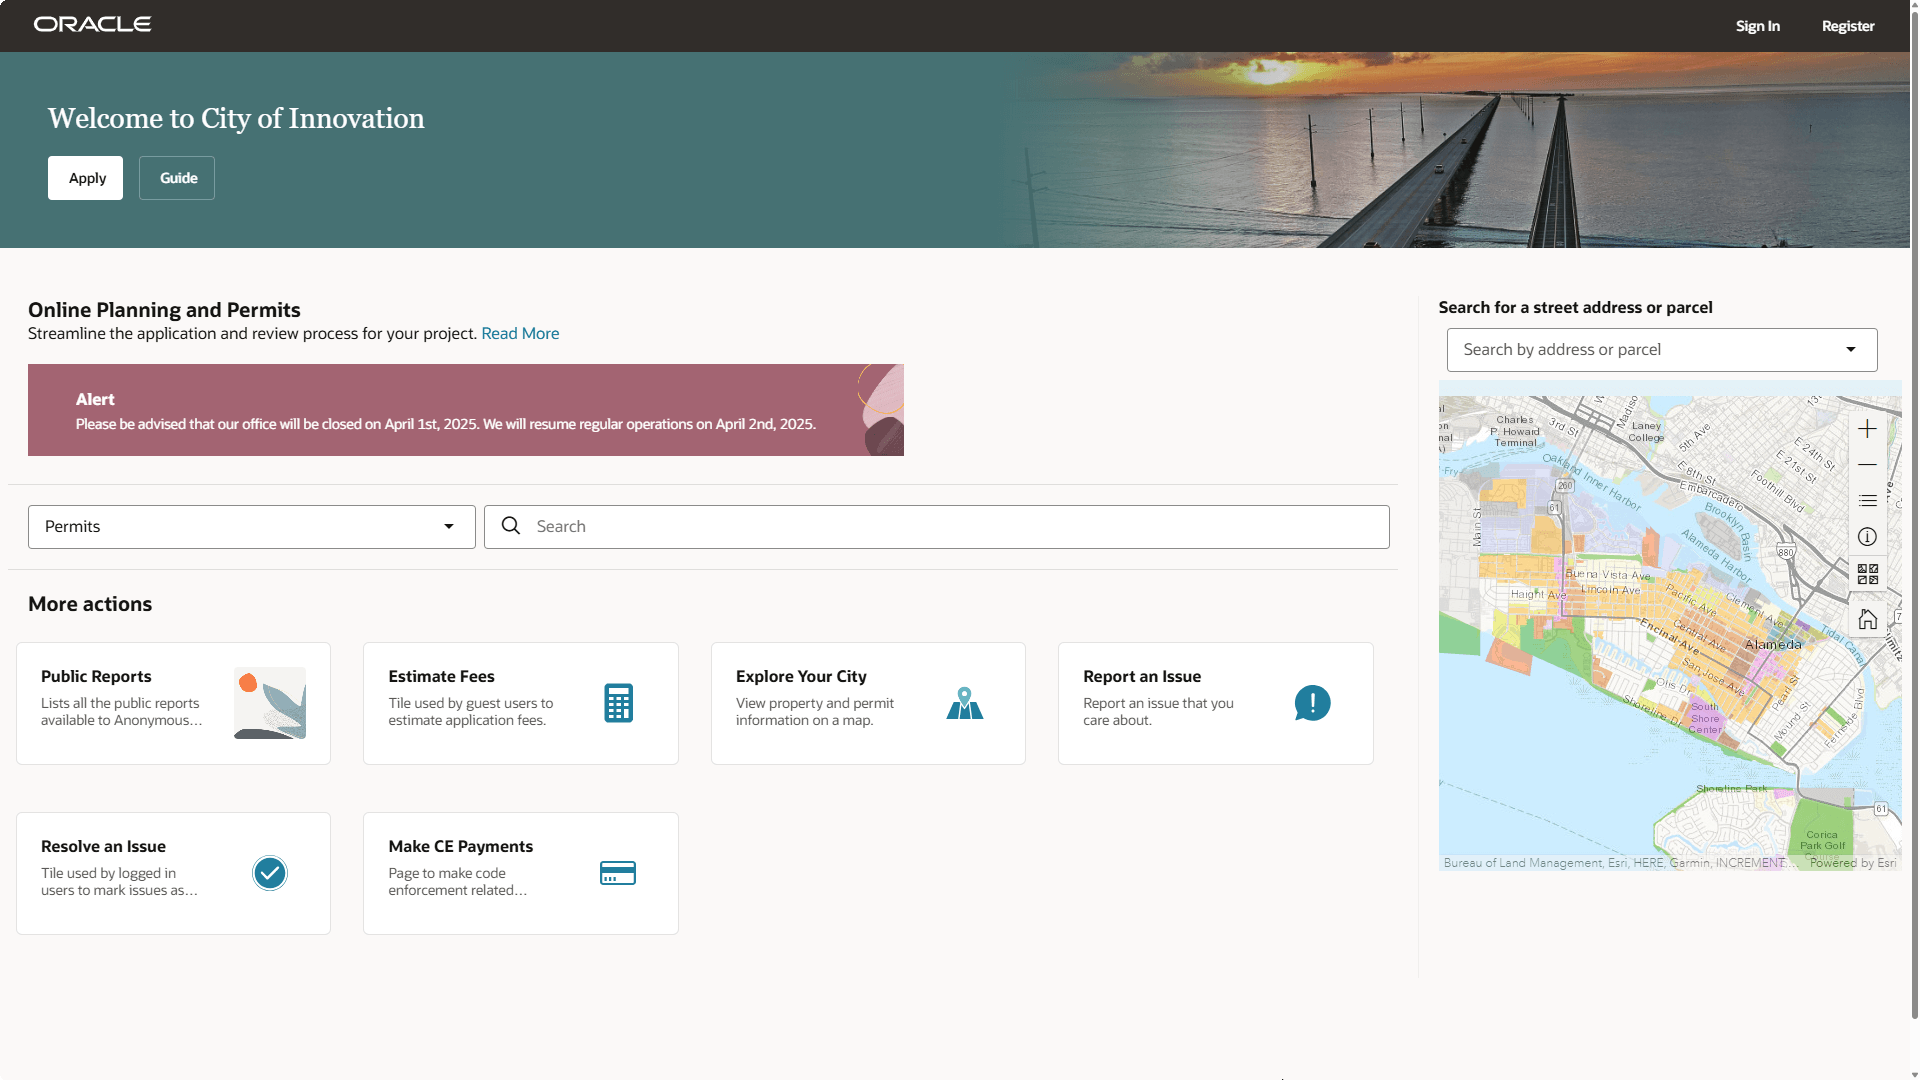This screenshot has height=1080, width=1920.
Task: Zoom in on the map
Action: 1868,429
